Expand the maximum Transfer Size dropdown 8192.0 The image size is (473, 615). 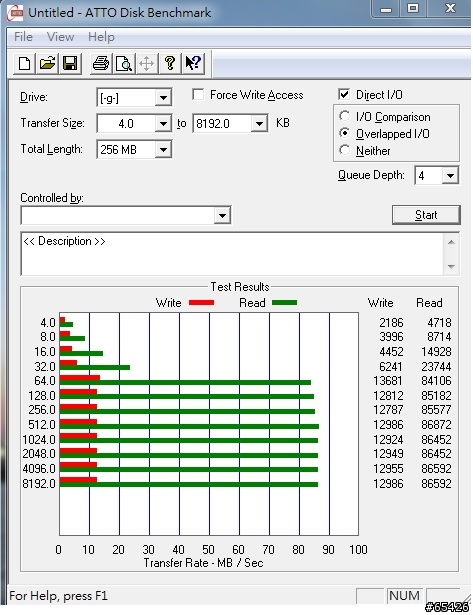259,124
